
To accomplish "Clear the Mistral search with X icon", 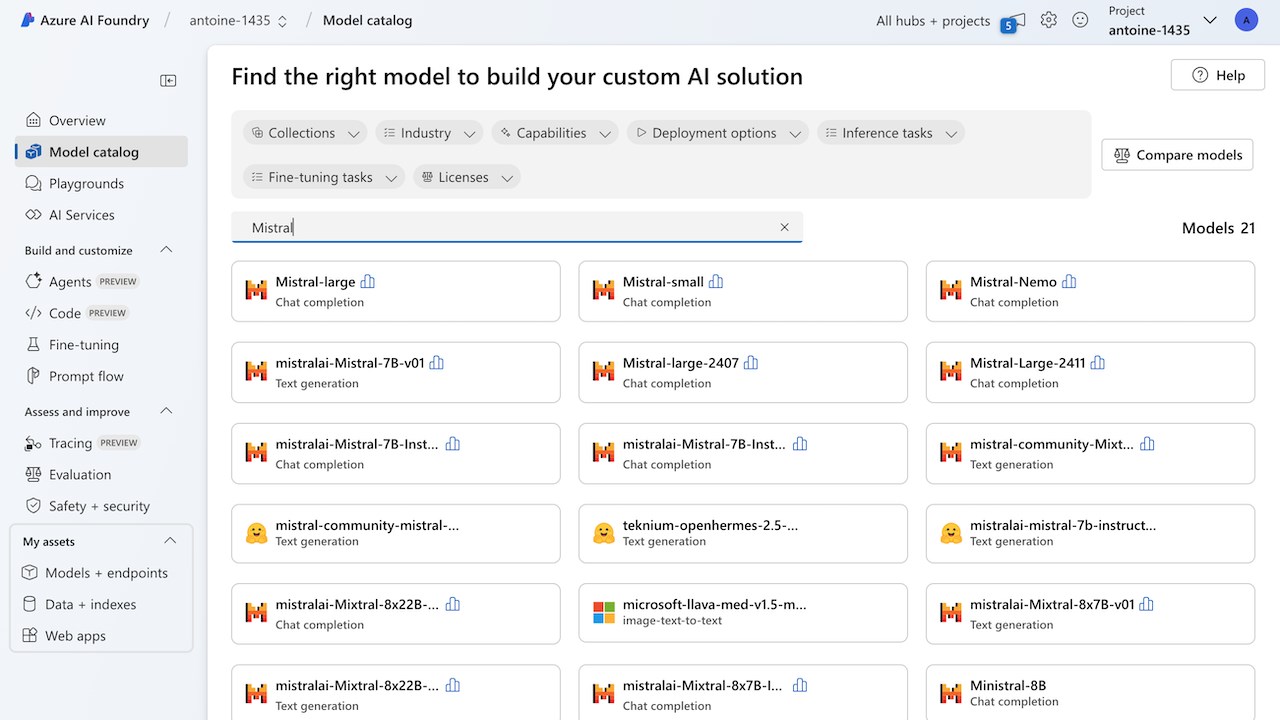I will (785, 227).
